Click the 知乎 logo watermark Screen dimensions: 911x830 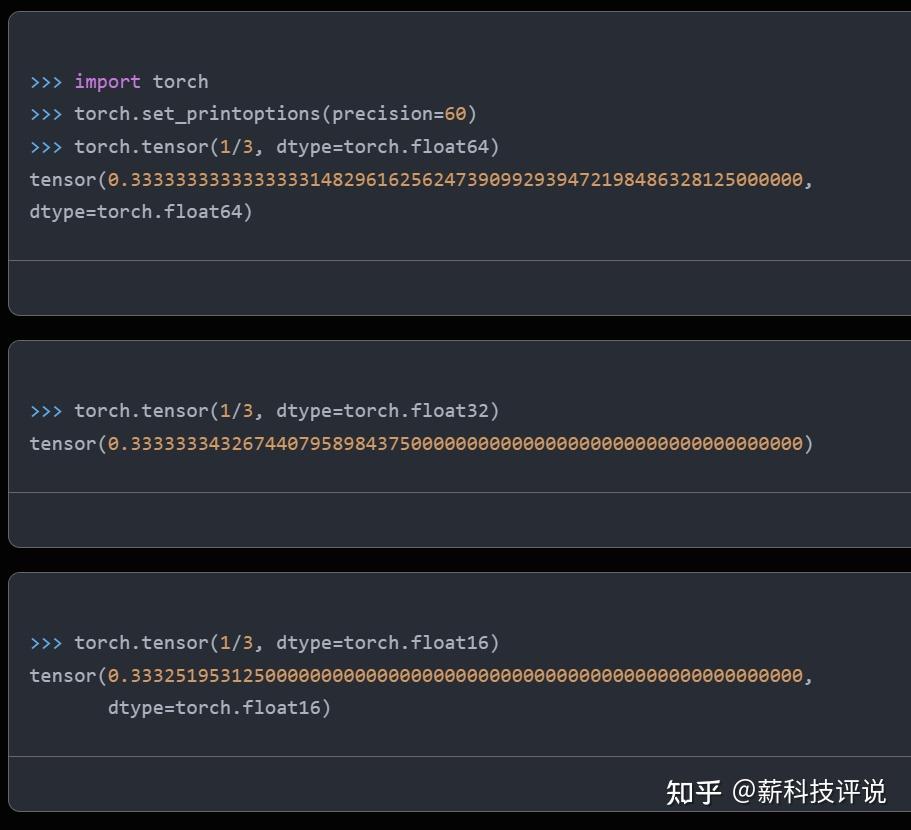click(x=693, y=792)
